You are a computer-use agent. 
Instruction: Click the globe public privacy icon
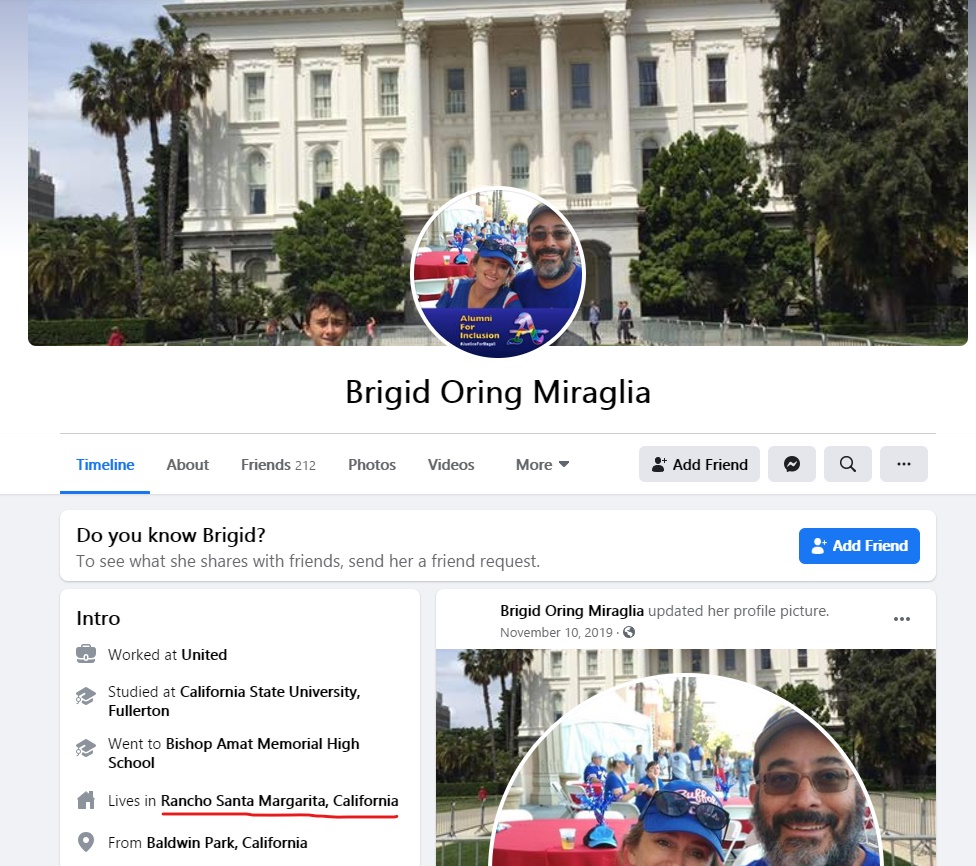click(x=629, y=633)
